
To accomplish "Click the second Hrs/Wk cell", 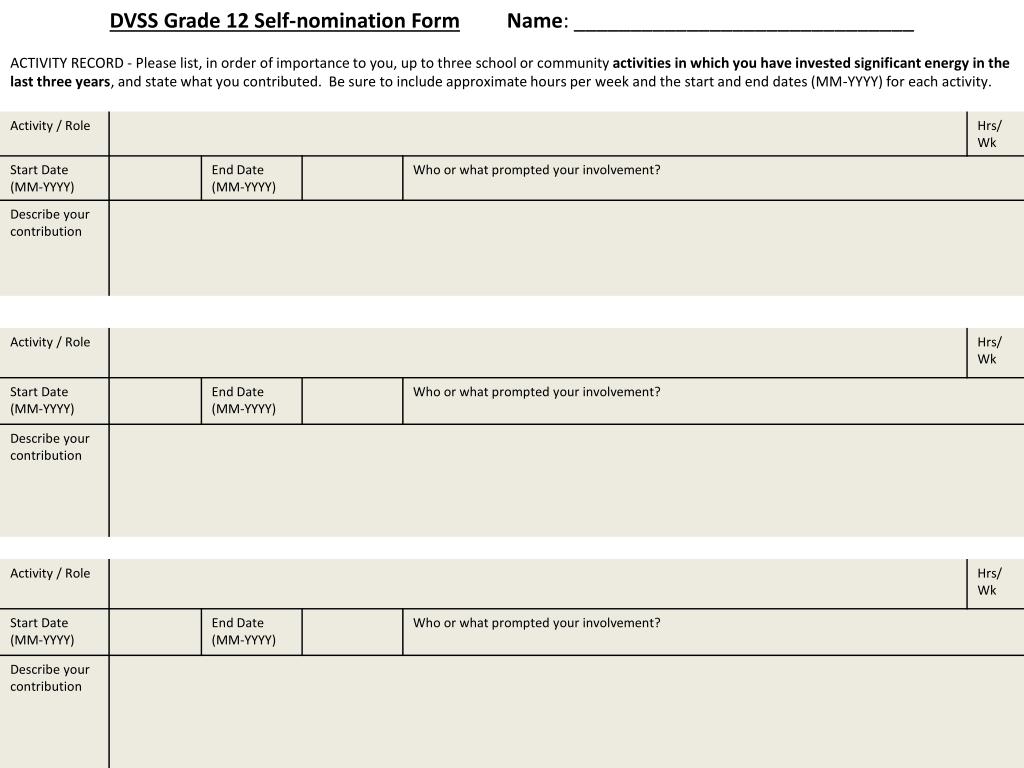I will 996,352.
